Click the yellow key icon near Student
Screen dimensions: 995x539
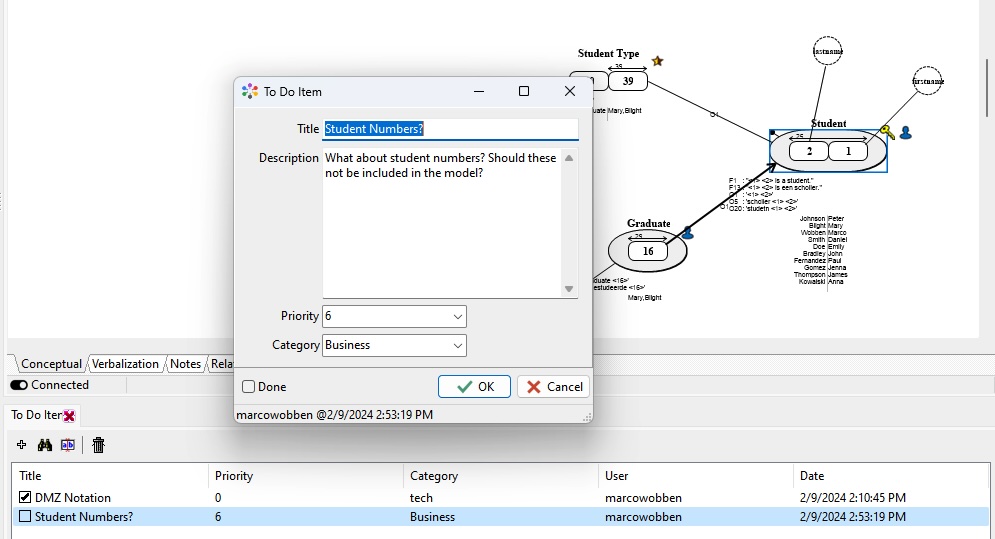click(x=886, y=131)
